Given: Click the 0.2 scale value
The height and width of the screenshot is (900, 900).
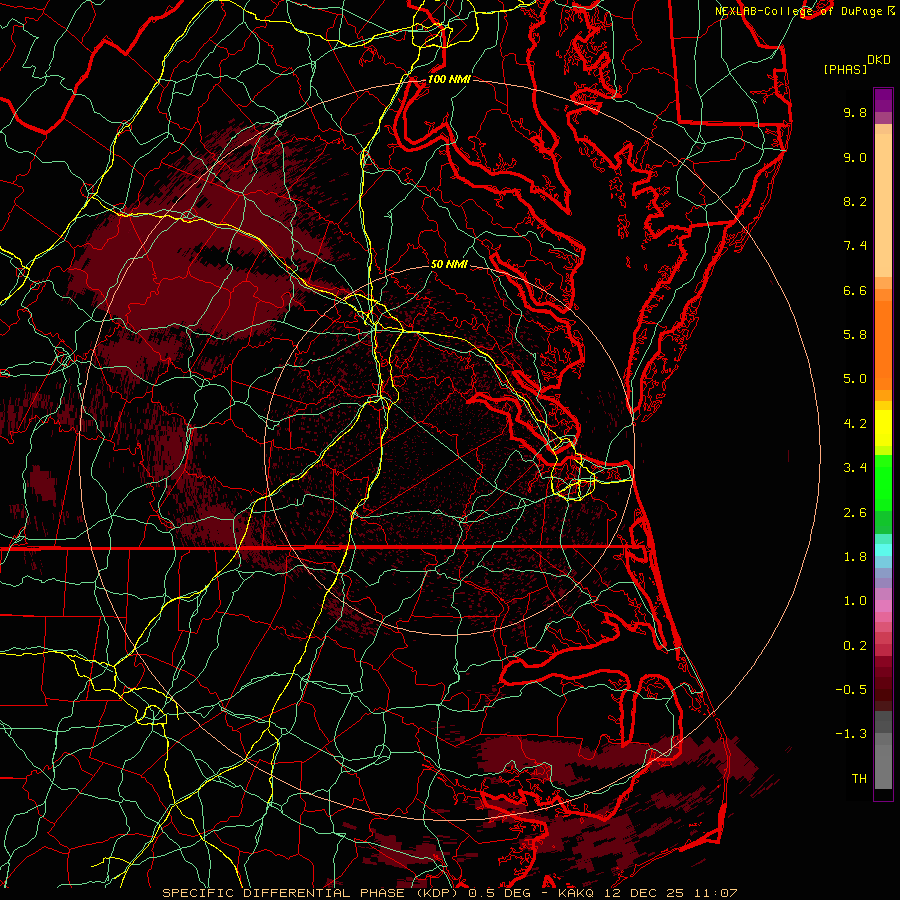Looking at the screenshot, I should (855, 646).
